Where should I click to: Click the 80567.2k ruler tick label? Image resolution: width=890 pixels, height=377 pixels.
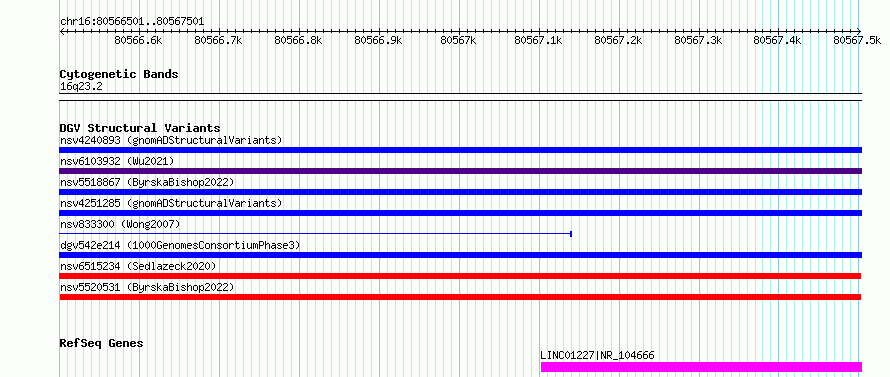(618, 40)
